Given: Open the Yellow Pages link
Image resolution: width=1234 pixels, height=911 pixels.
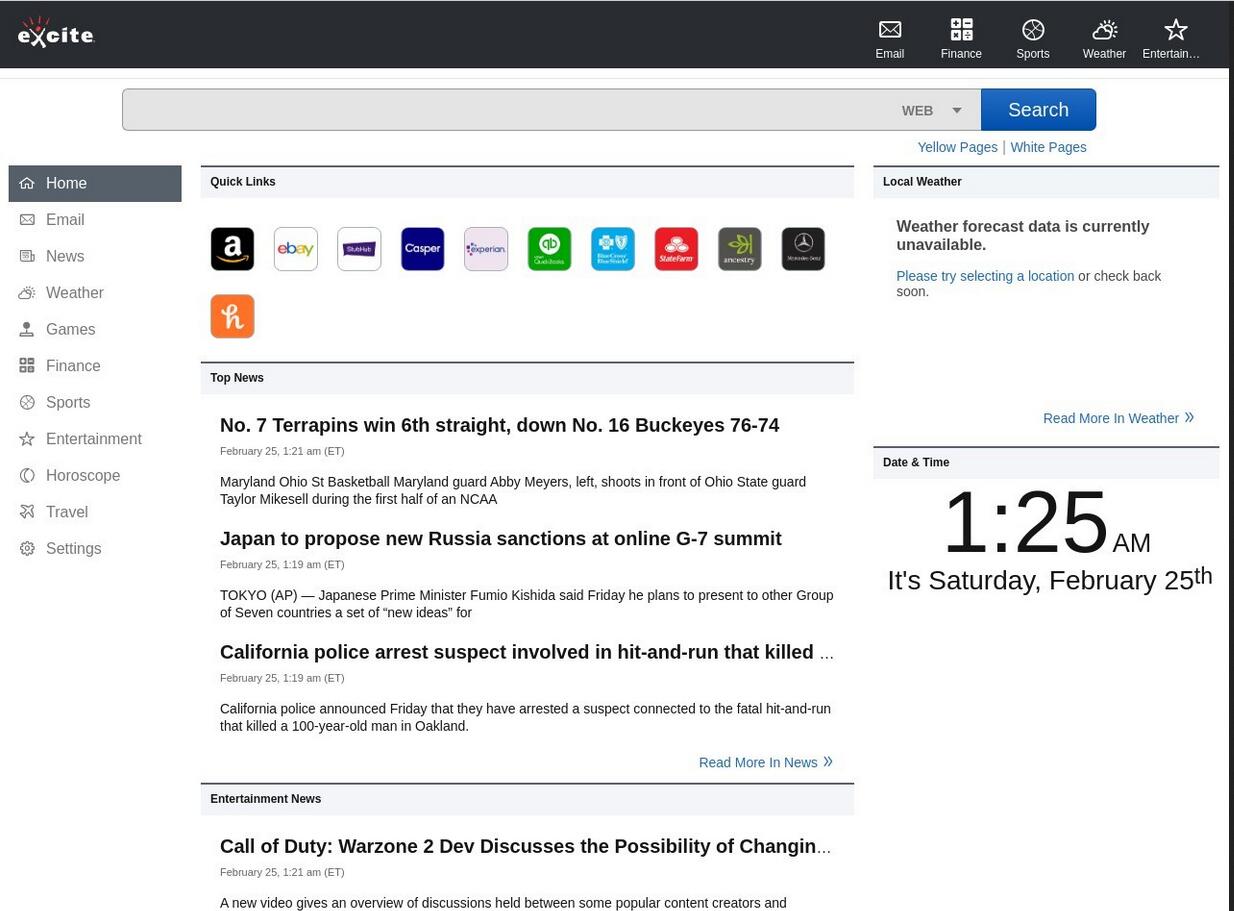Looking at the screenshot, I should tap(956, 147).
